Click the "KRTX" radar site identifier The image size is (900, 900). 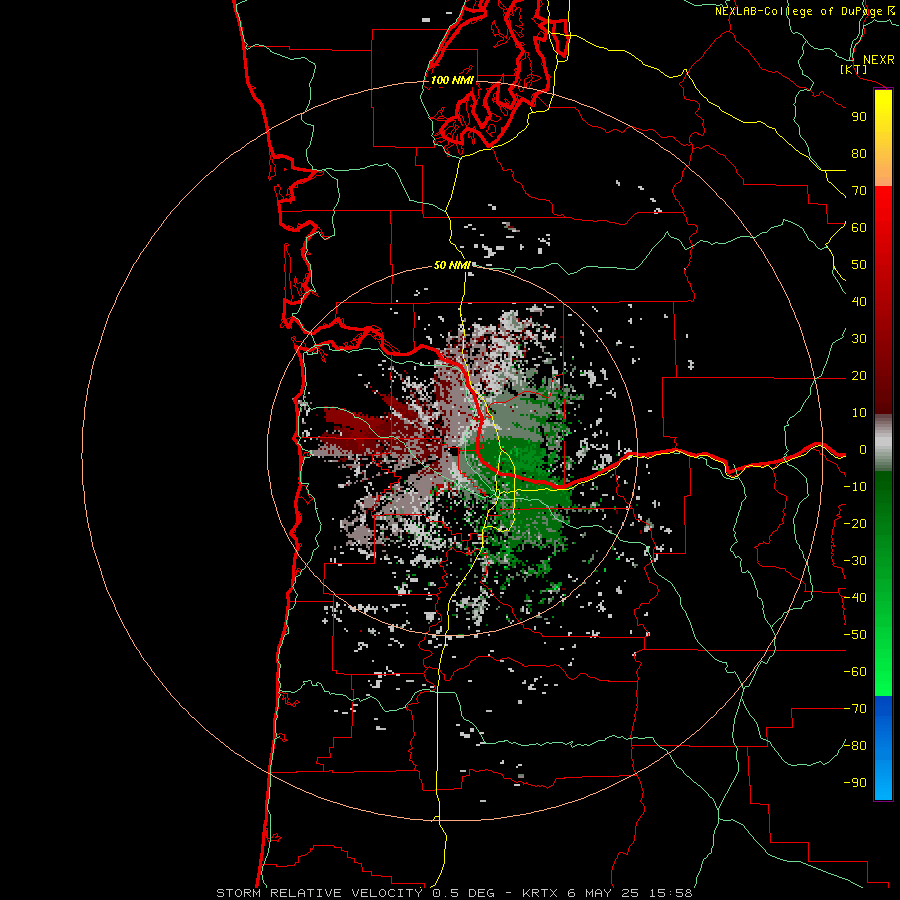pos(540,893)
